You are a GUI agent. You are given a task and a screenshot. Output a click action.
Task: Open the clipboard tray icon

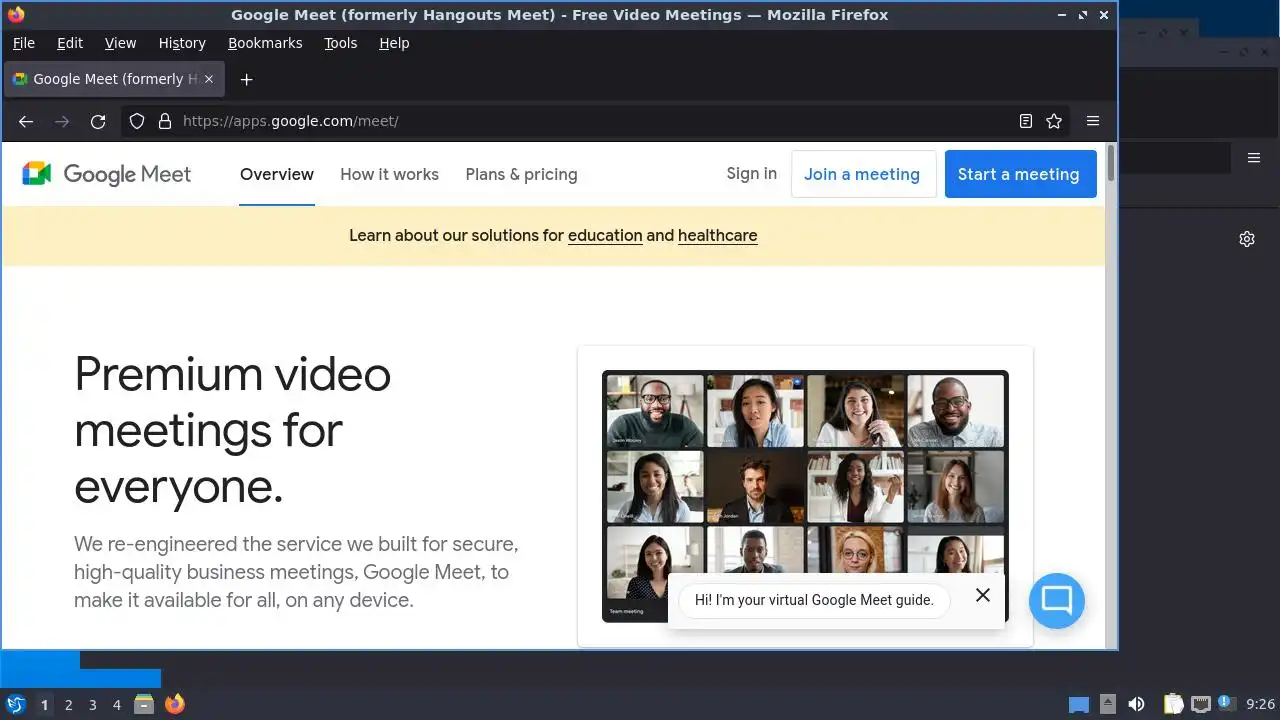tap(1174, 704)
